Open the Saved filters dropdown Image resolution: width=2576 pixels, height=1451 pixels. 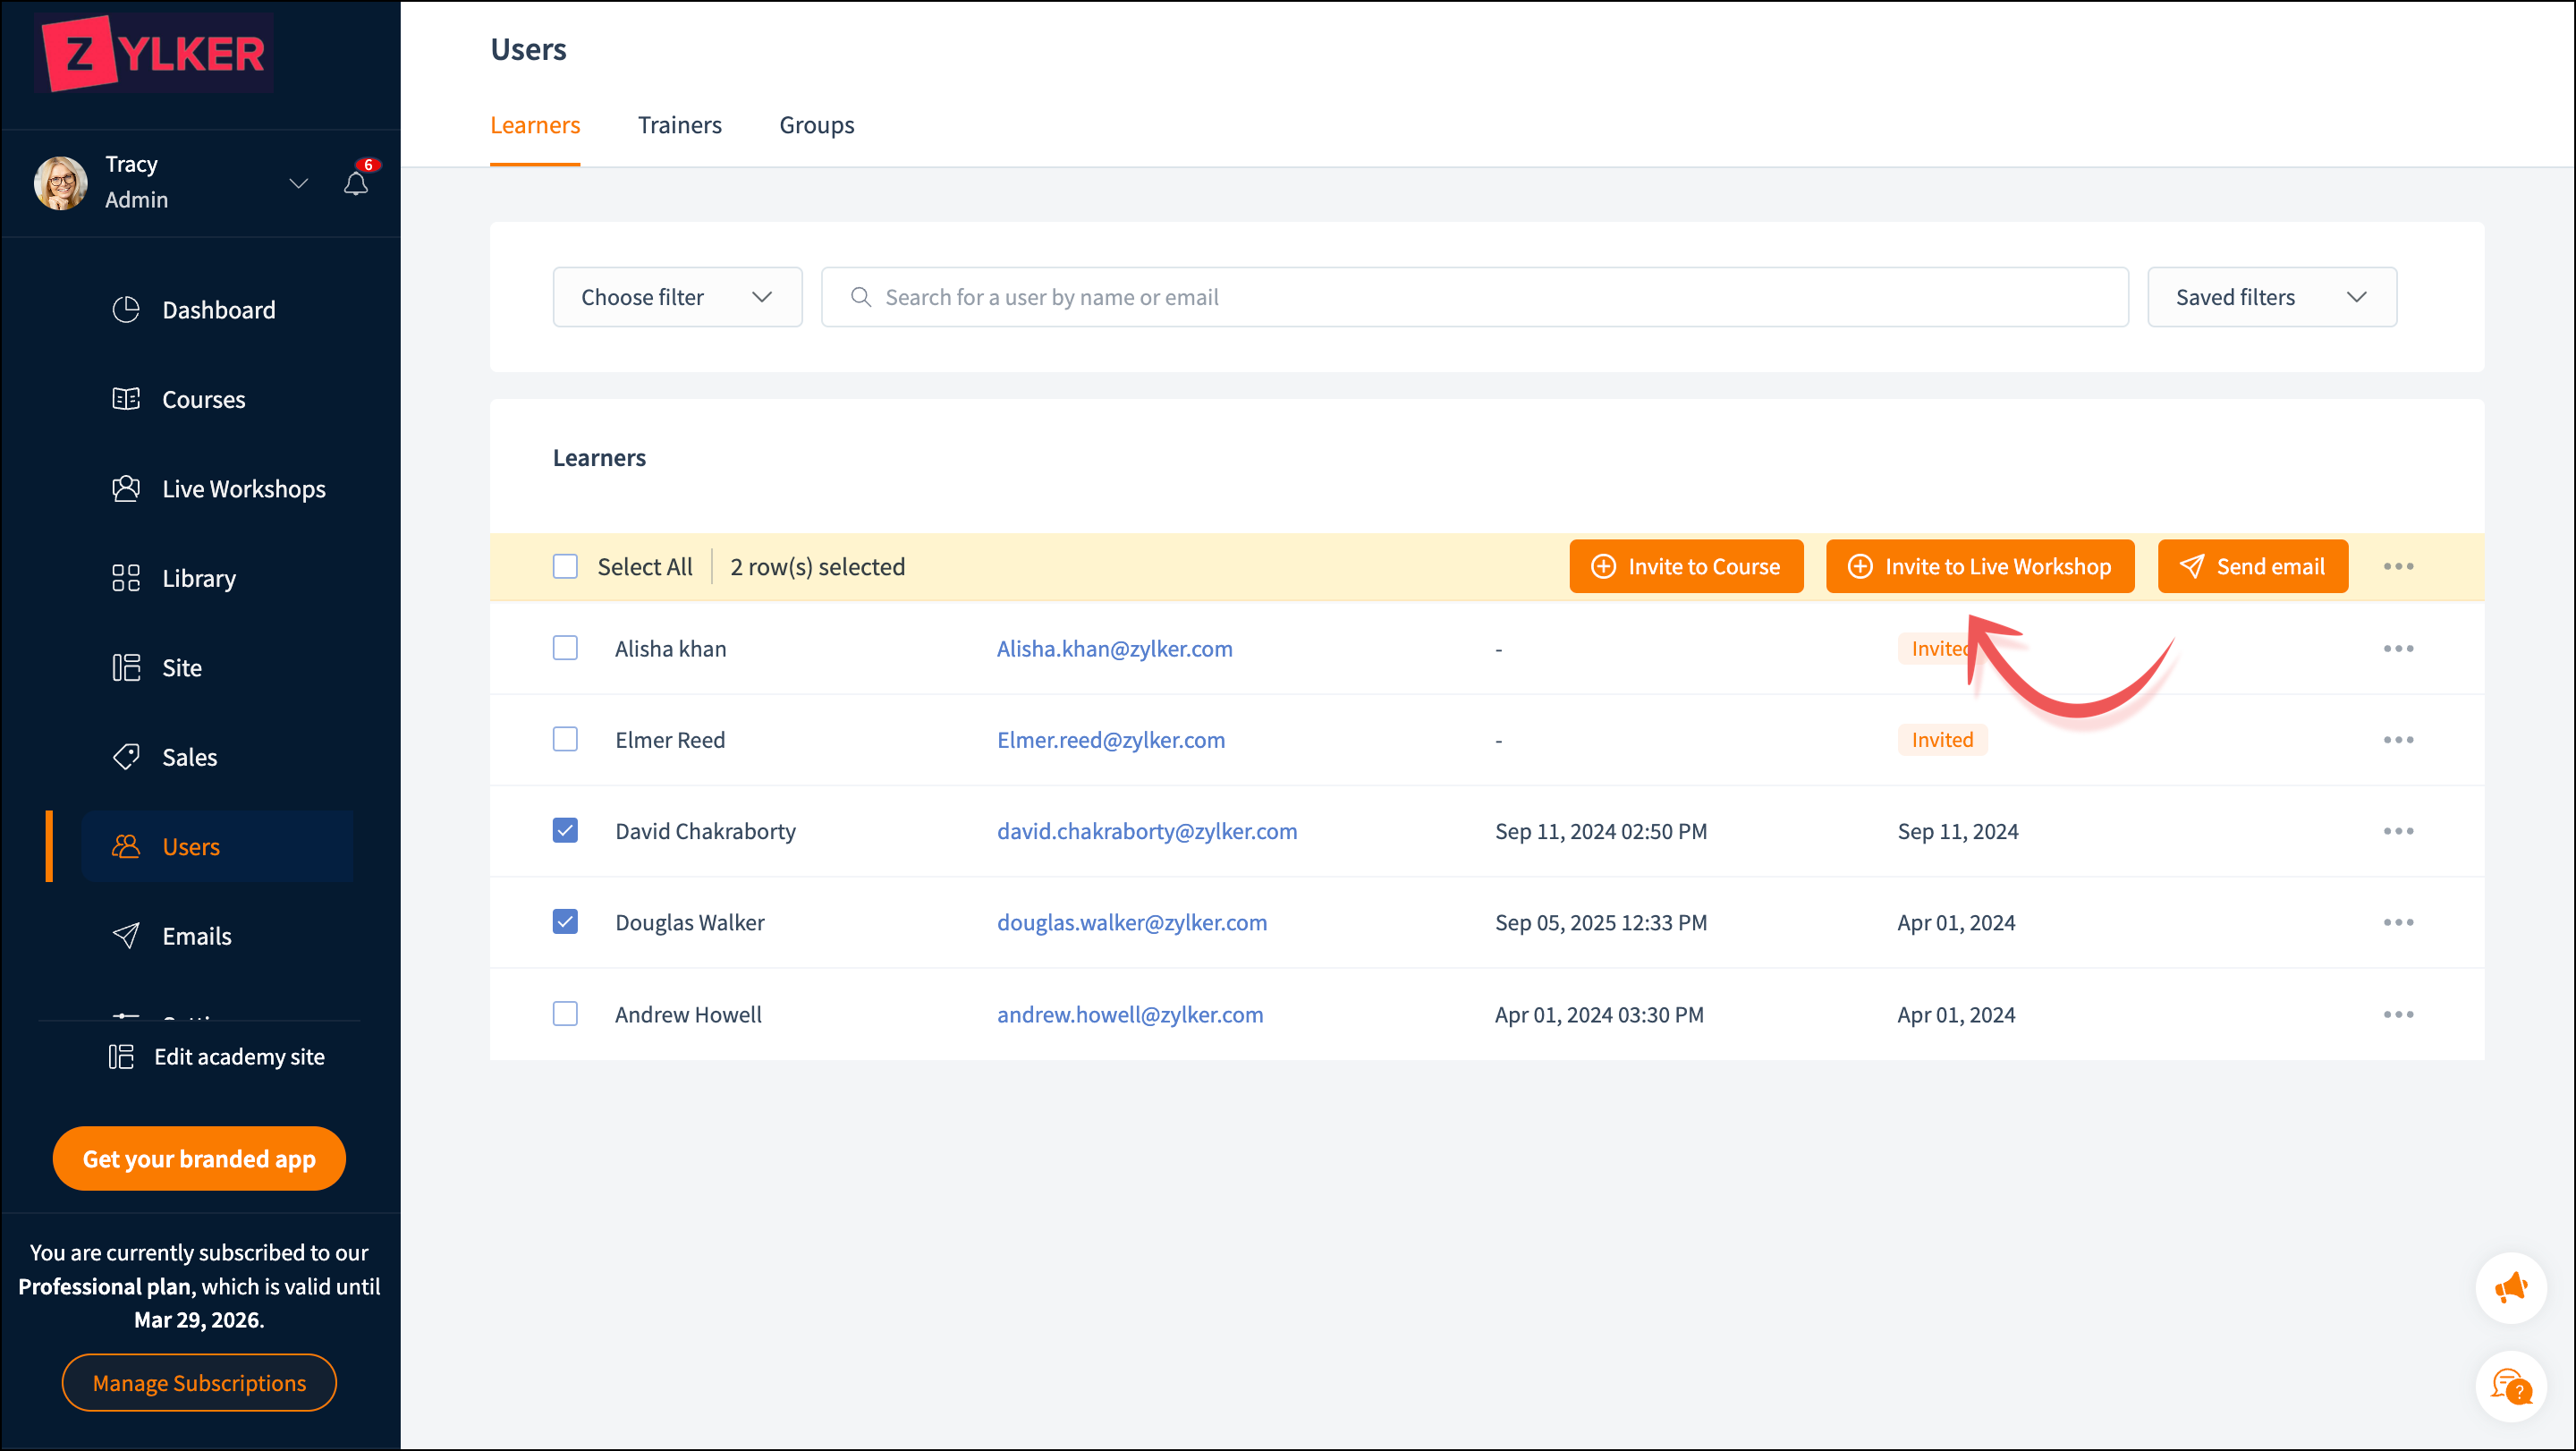(2271, 297)
